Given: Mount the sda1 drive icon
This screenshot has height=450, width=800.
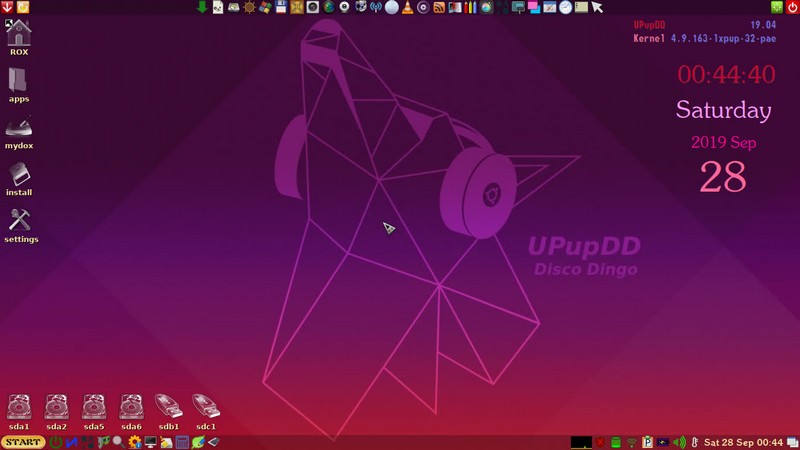Looking at the screenshot, I should [x=19, y=407].
